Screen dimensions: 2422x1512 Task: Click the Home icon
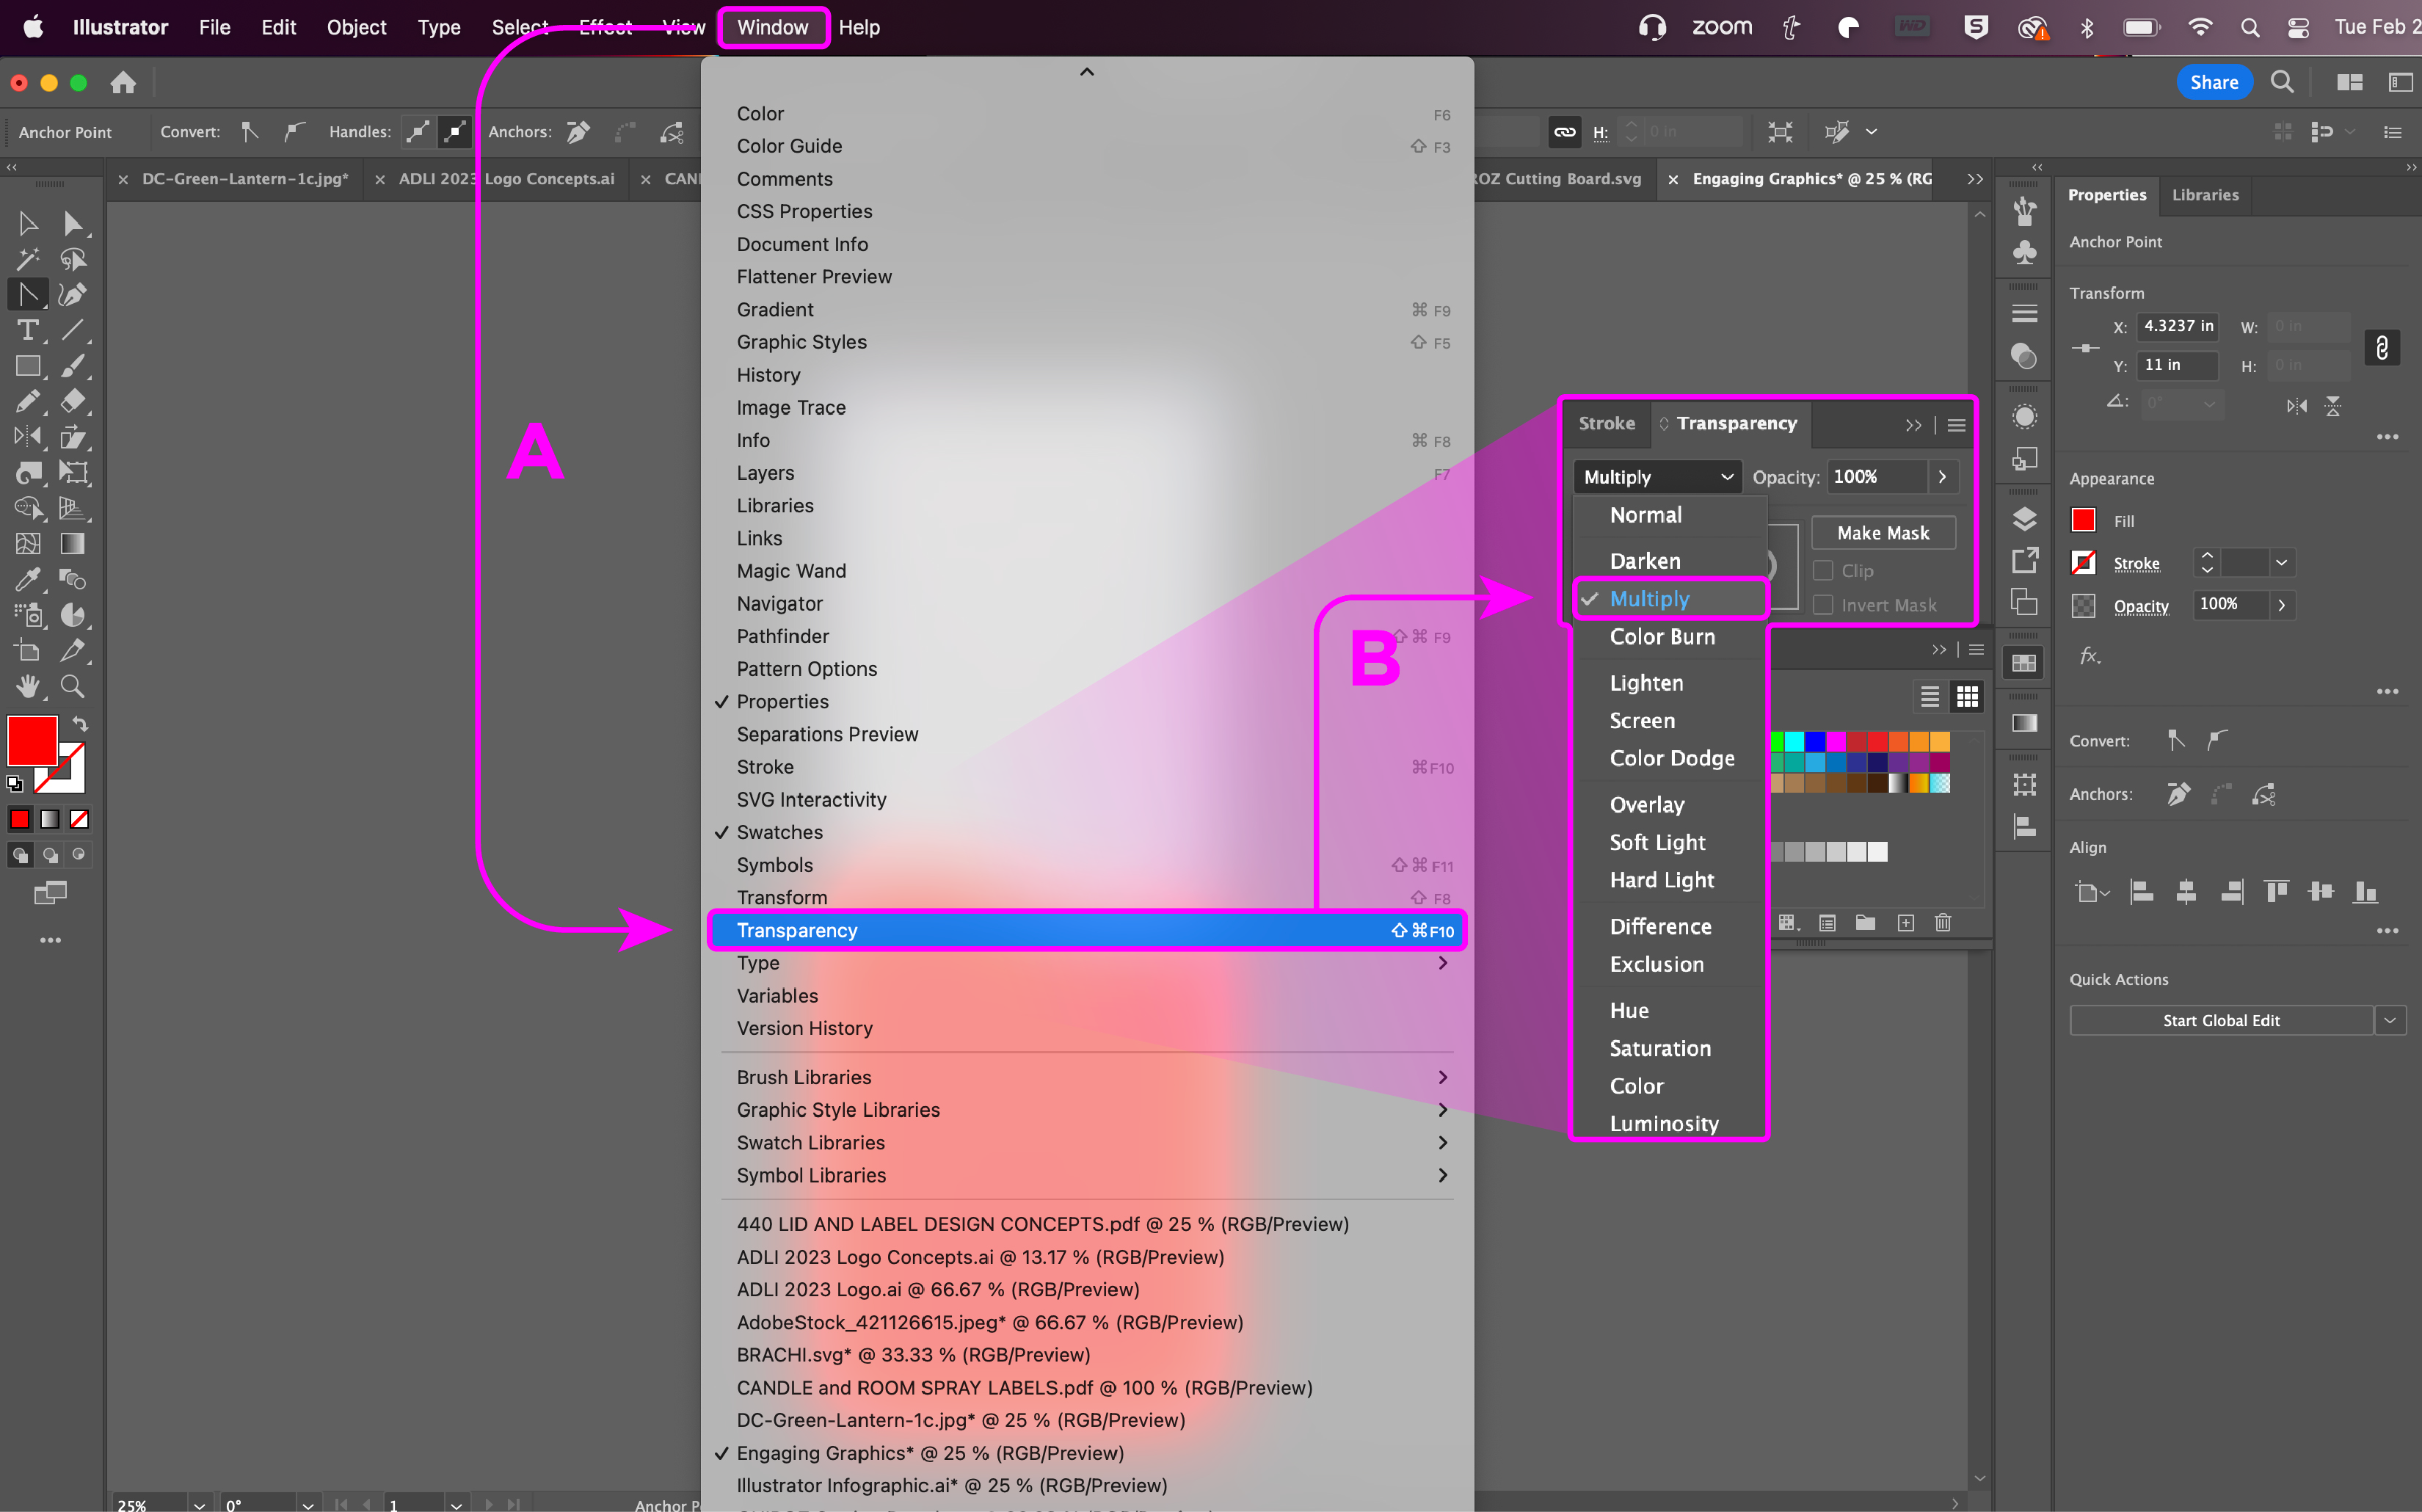click(123, 82)
